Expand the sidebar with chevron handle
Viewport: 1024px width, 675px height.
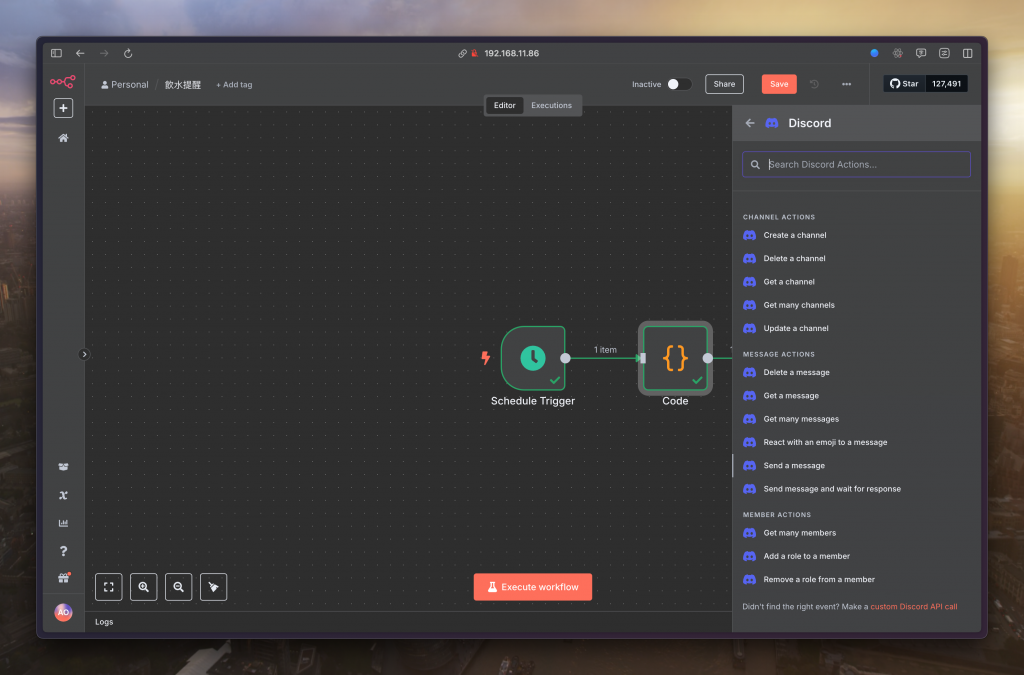click(84, 354)
